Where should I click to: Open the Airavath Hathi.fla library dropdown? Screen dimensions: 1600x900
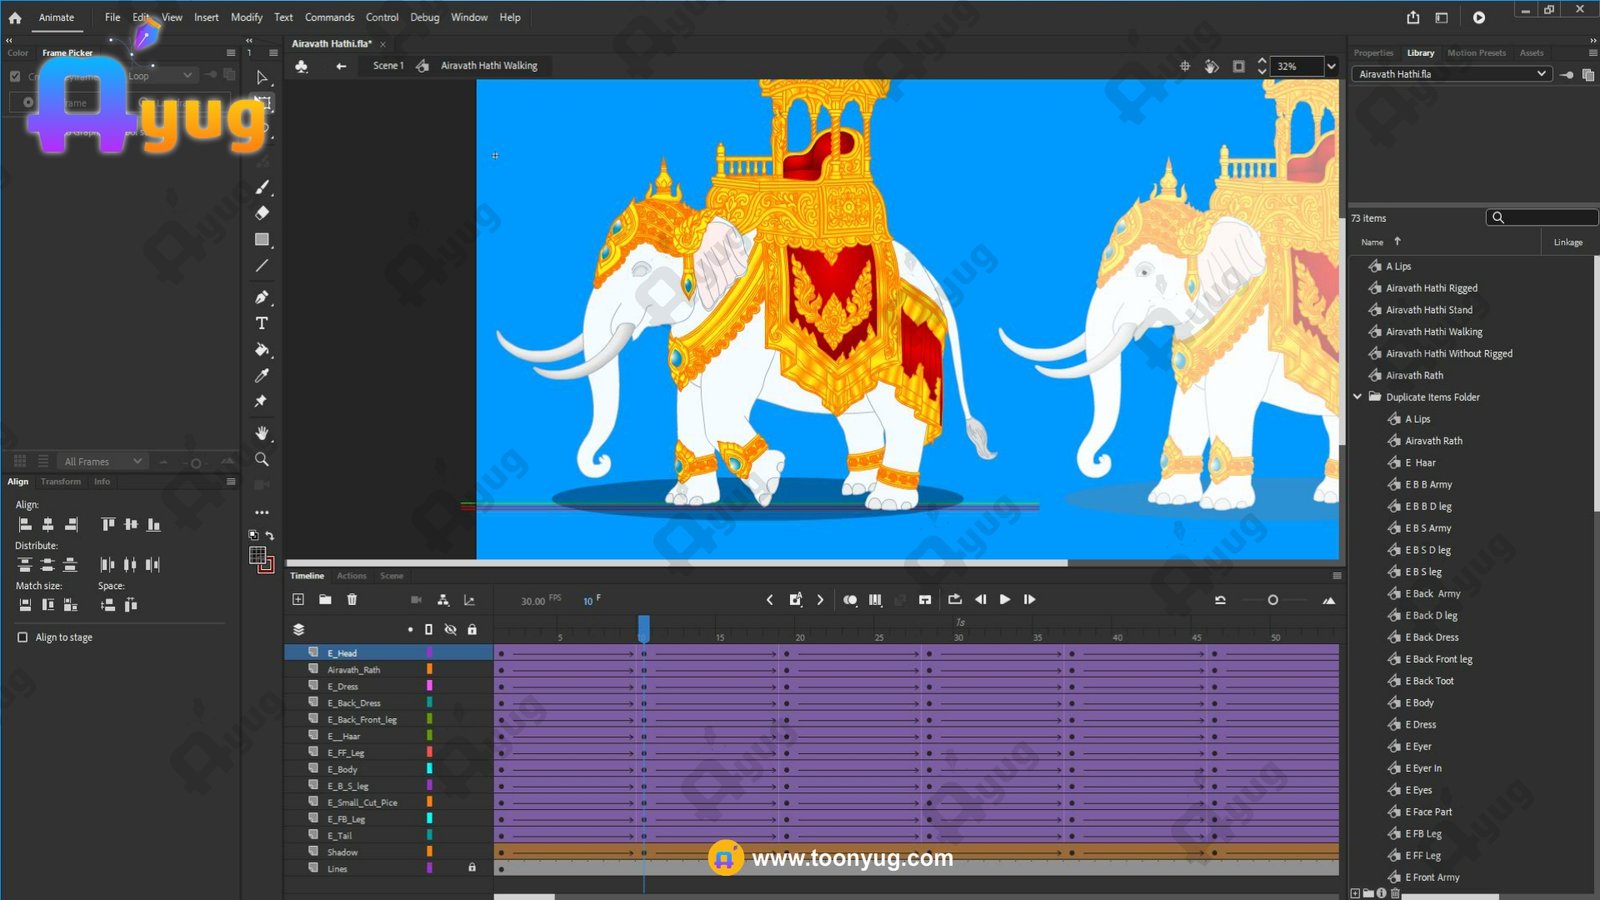coord(1452,74)
